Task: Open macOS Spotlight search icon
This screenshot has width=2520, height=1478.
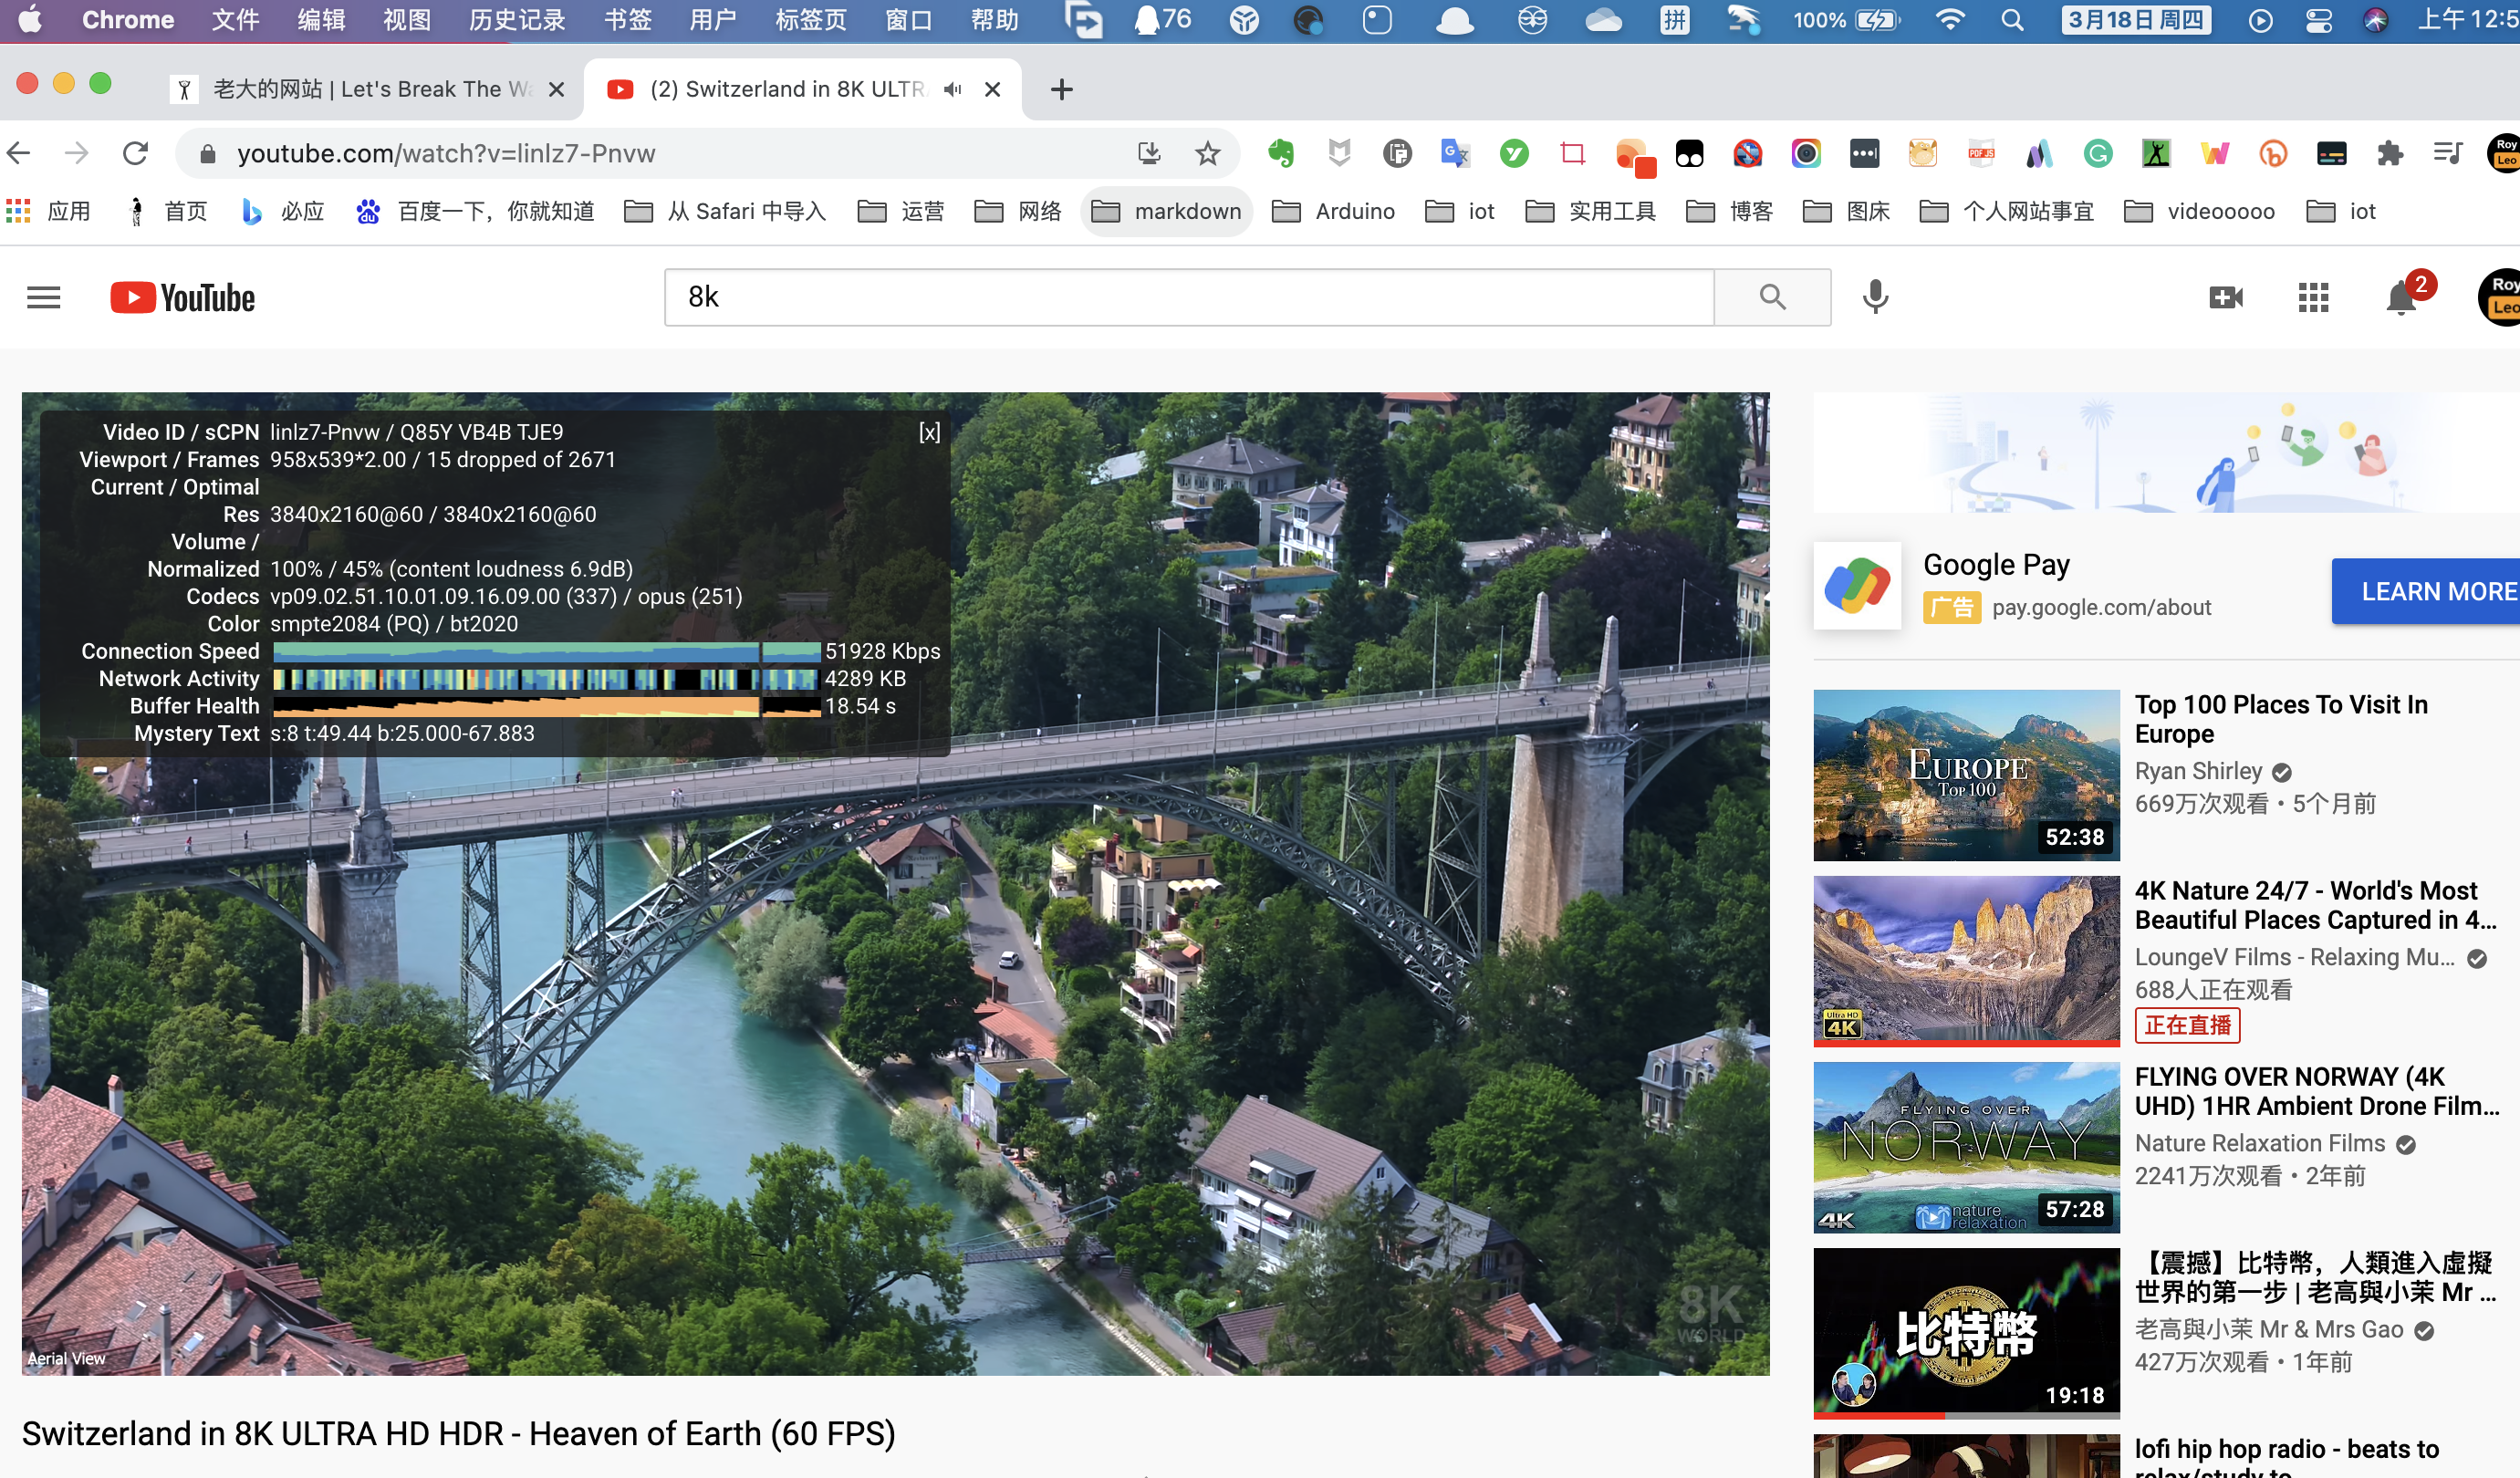Action: (2013, 20)
